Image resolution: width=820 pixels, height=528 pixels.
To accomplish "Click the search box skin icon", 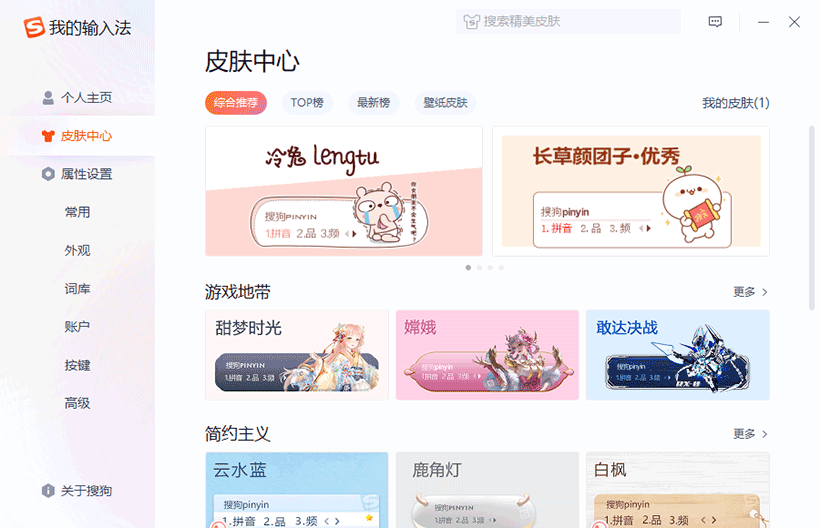I will tap(471, 22).
